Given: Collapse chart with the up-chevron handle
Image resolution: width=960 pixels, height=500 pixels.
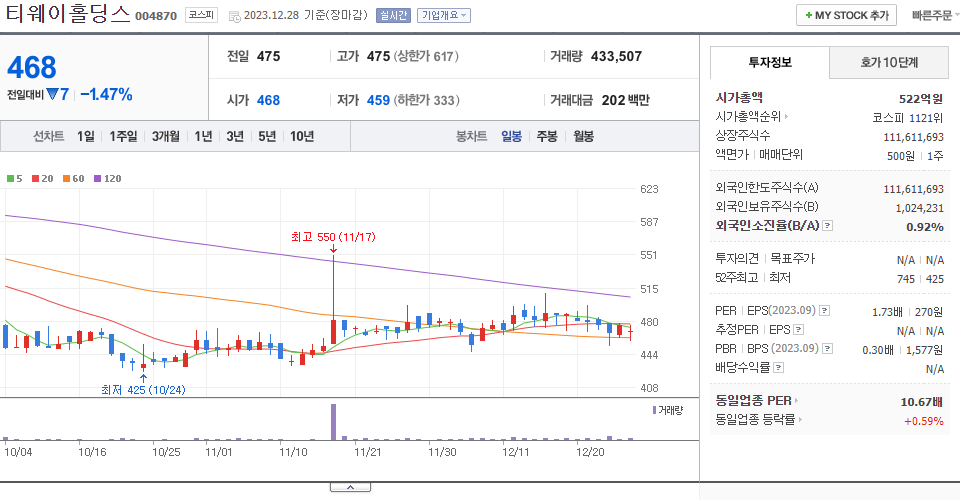Looking at the screenshot, I should coord(350,487).
